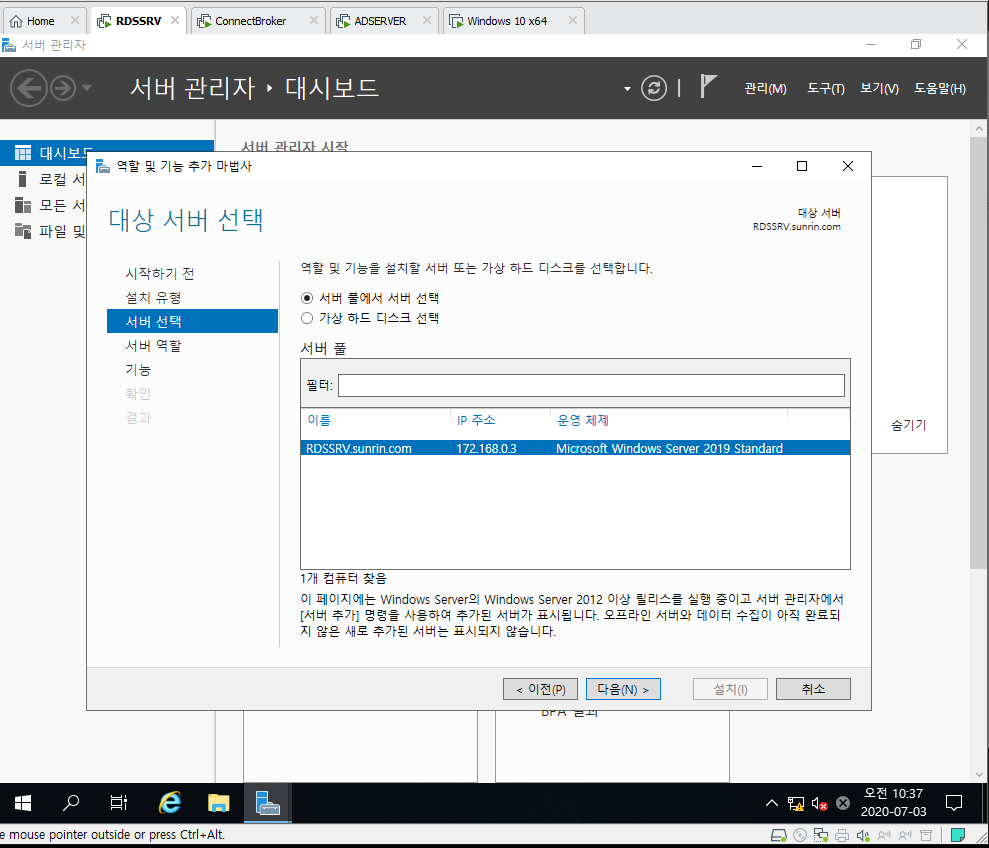The height and width of the screenshot is (848, 989).
Task: Click the 취소 button
Action: 813,689
